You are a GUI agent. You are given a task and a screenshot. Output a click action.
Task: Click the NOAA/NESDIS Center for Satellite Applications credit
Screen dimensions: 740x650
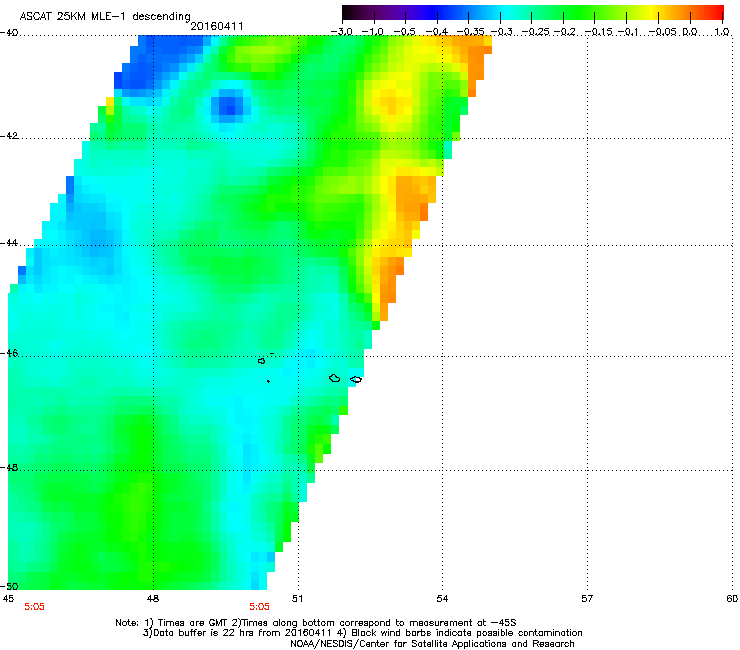432,644
